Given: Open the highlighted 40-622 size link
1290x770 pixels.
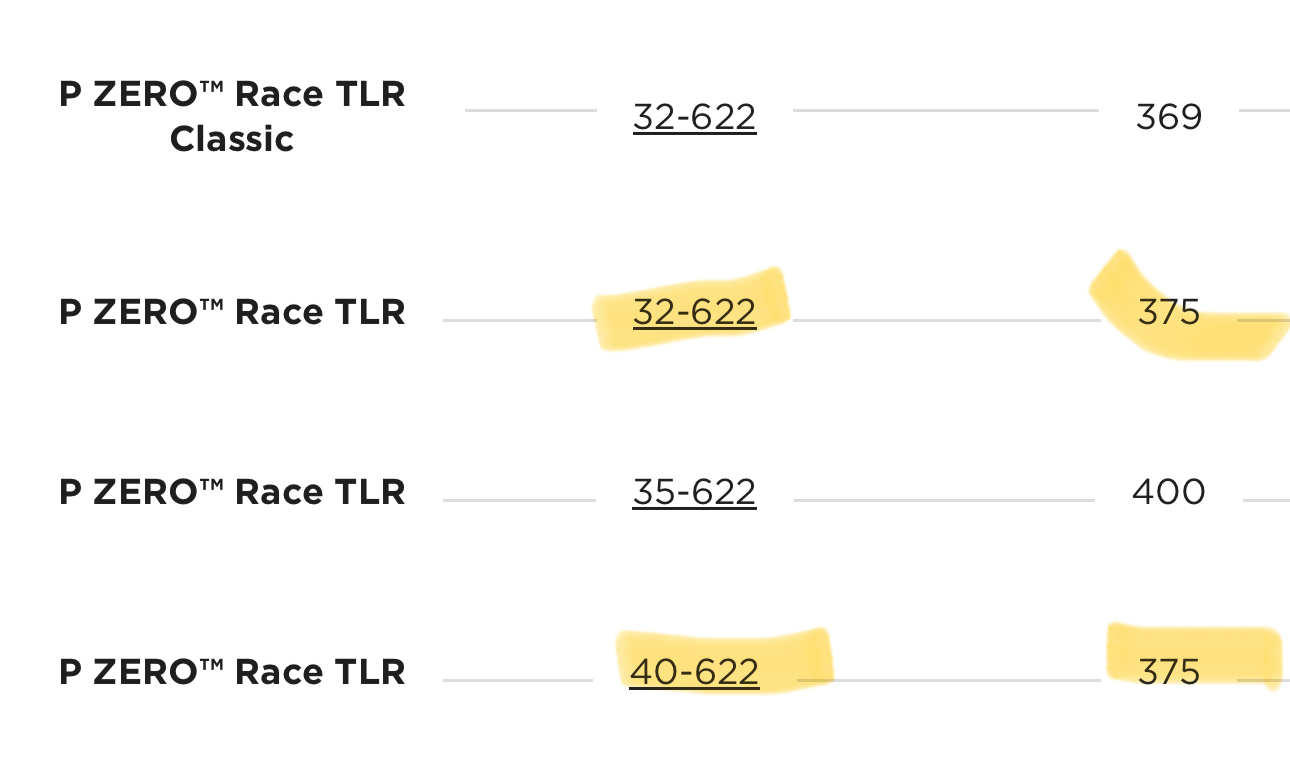Looking at the screenshot, I should click(694, 671).
